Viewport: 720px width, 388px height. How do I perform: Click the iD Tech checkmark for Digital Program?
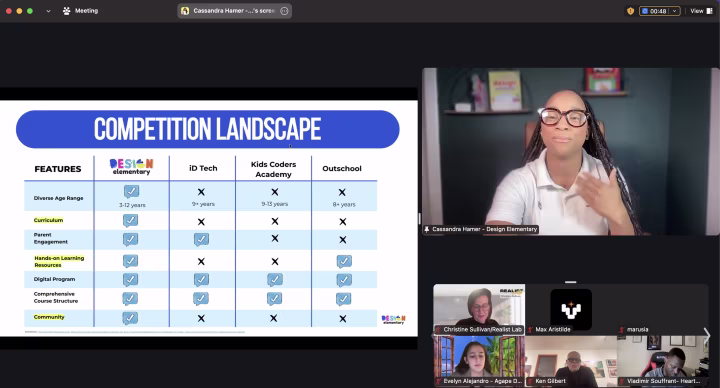[x=201, y=279]
